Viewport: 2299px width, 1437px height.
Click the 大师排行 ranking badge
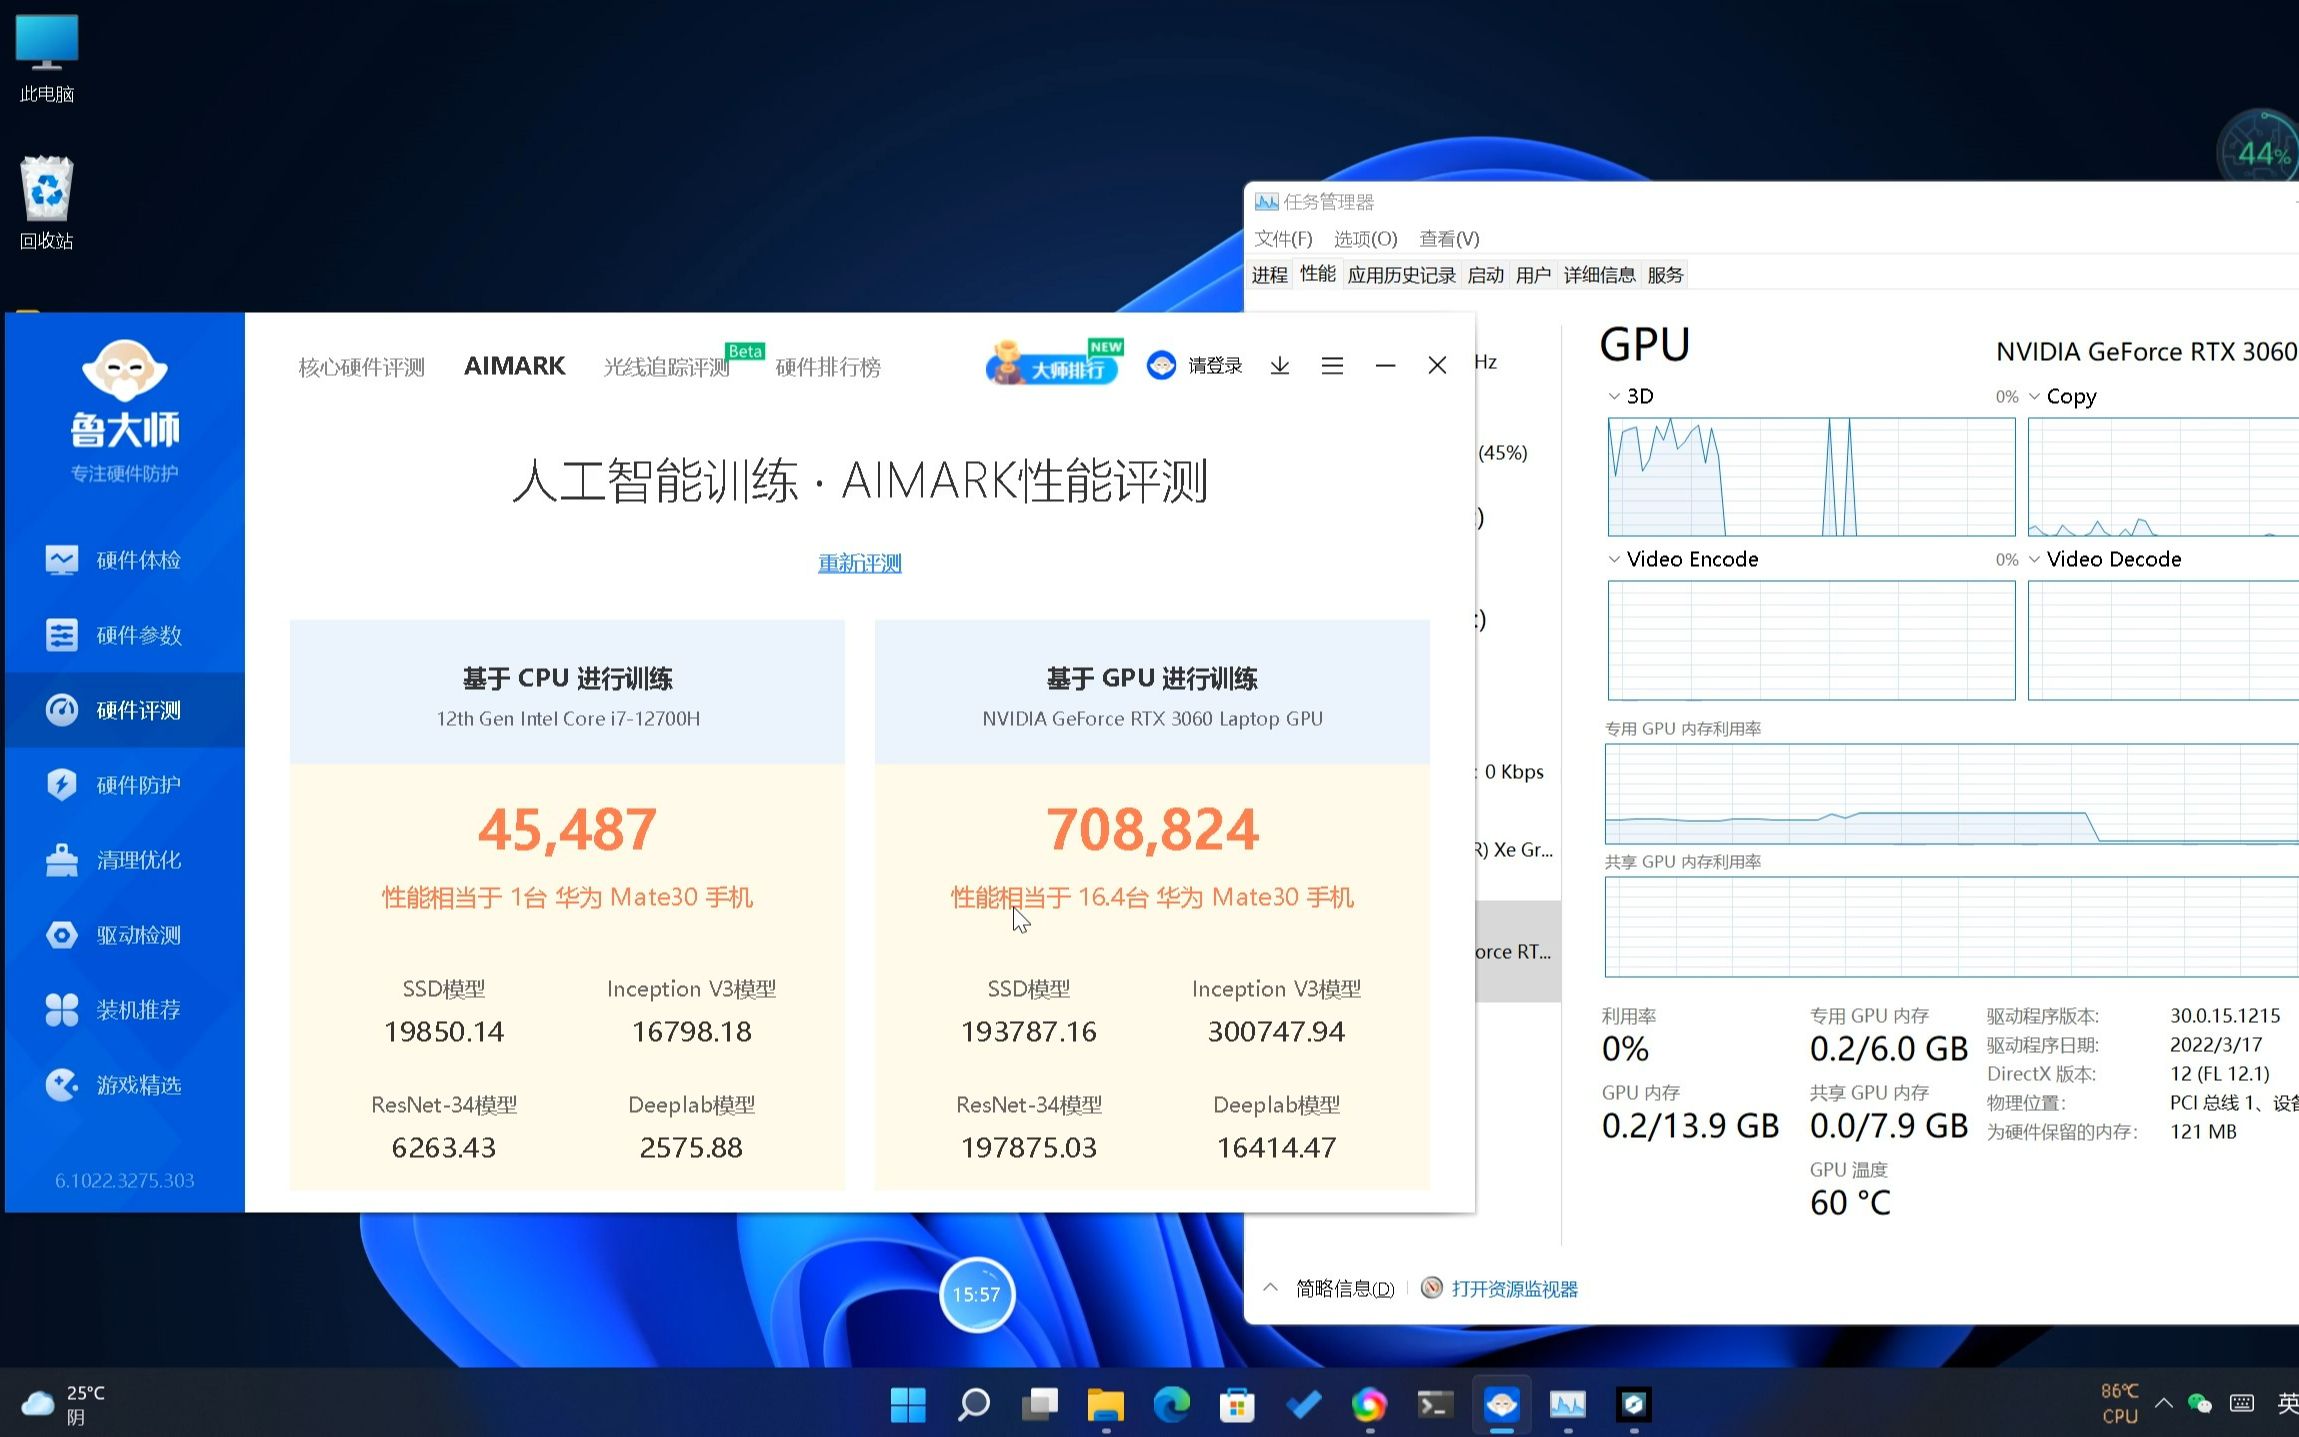(1054, 366)
